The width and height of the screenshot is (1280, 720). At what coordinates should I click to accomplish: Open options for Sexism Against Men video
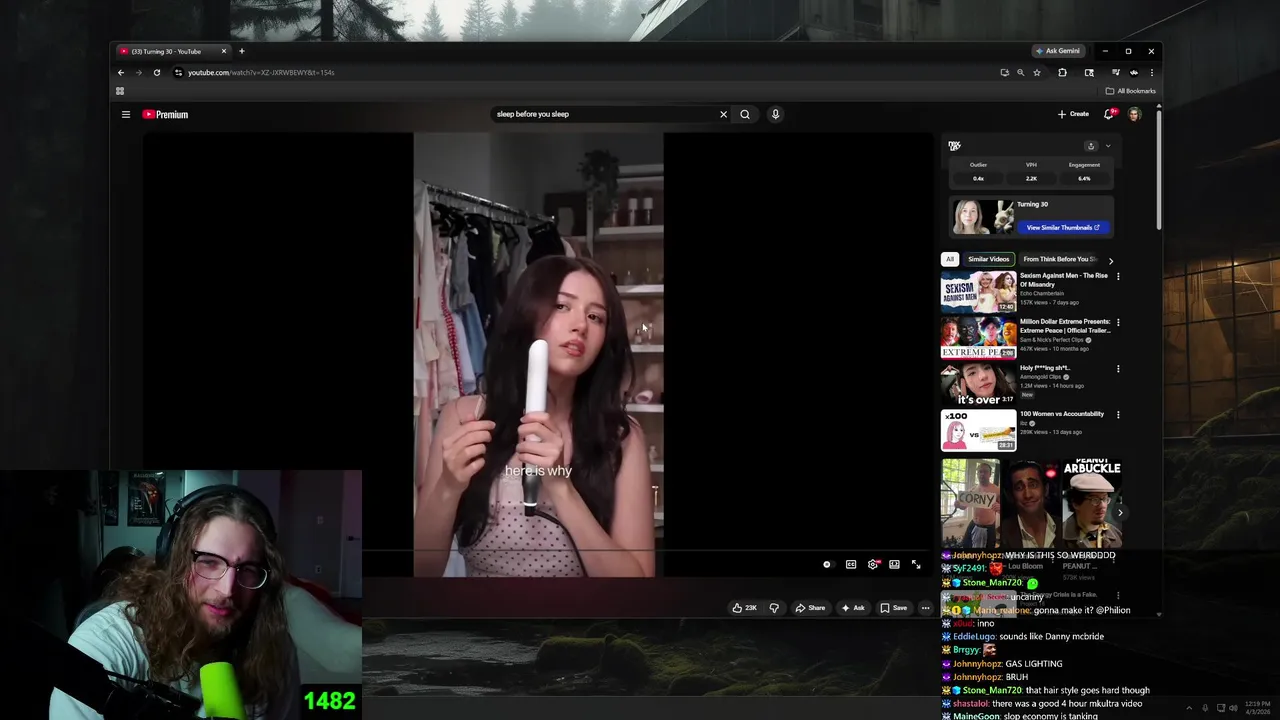[x=1118, y=276]
